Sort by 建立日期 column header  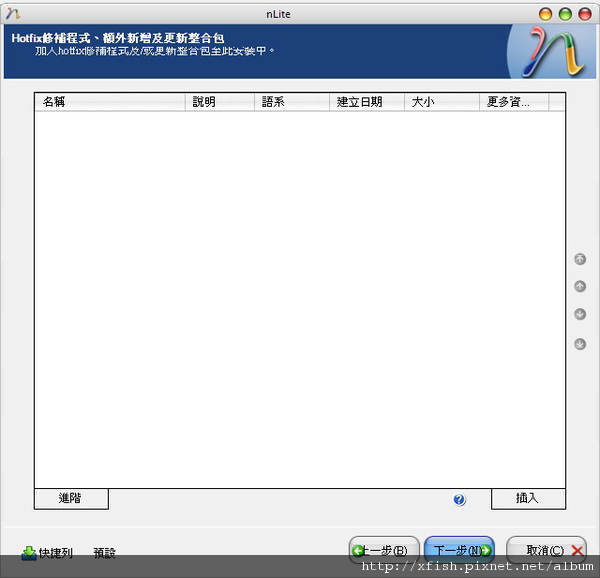point(367,102)
